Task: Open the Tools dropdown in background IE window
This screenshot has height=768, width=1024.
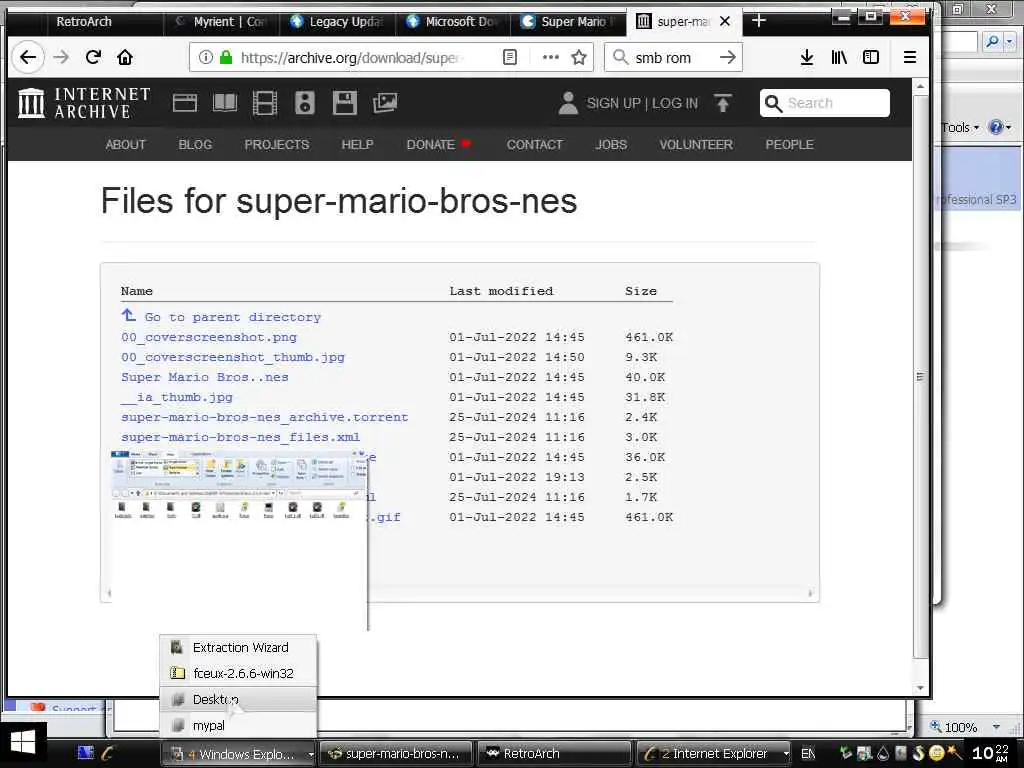Action: [961, 127]
